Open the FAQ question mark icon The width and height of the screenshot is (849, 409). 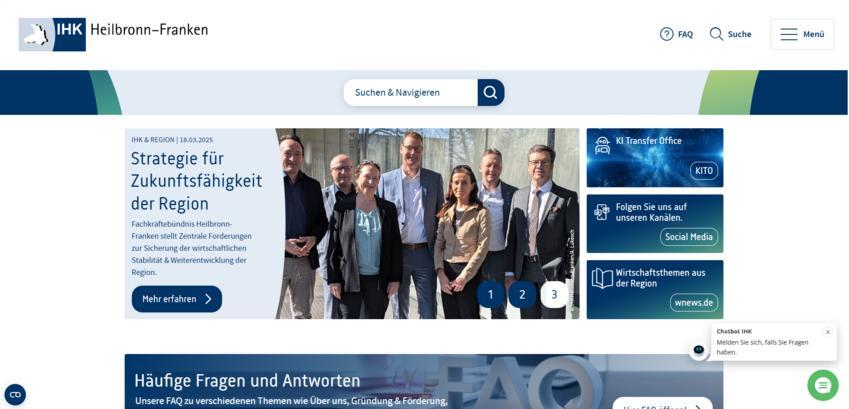pos(667,34)
